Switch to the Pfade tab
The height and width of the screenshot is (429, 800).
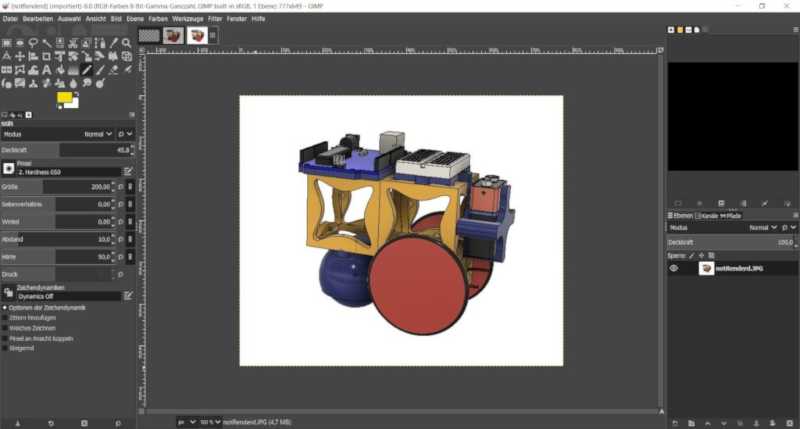731,216
